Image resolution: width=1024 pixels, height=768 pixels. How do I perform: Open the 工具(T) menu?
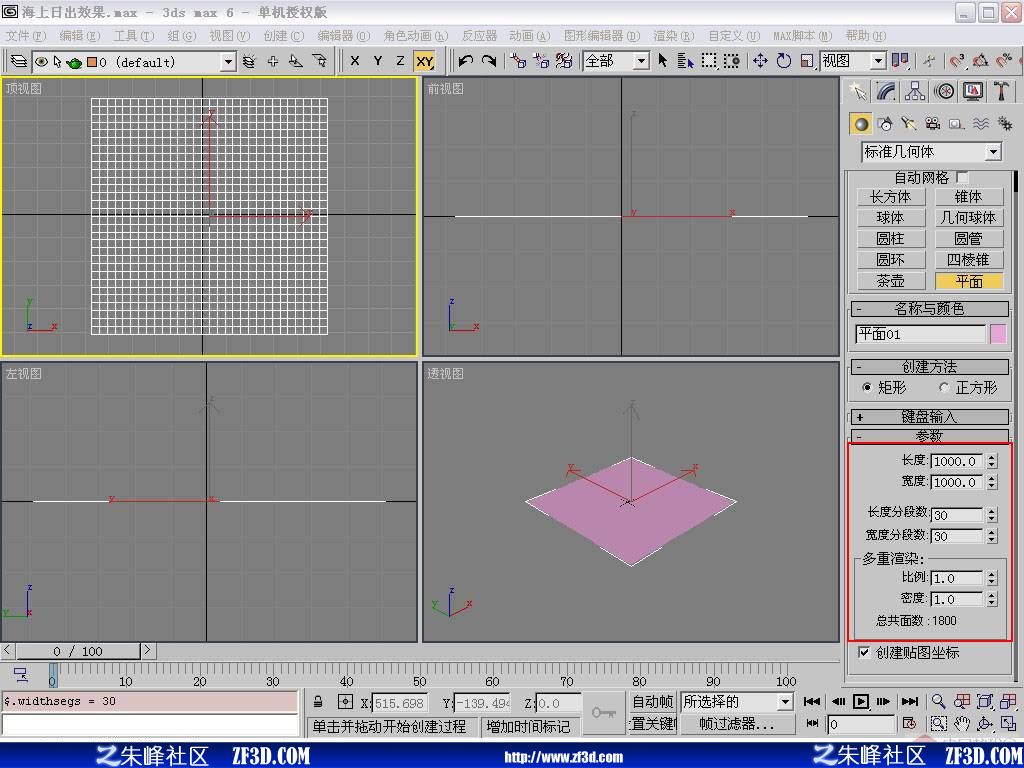click(134, 35)
